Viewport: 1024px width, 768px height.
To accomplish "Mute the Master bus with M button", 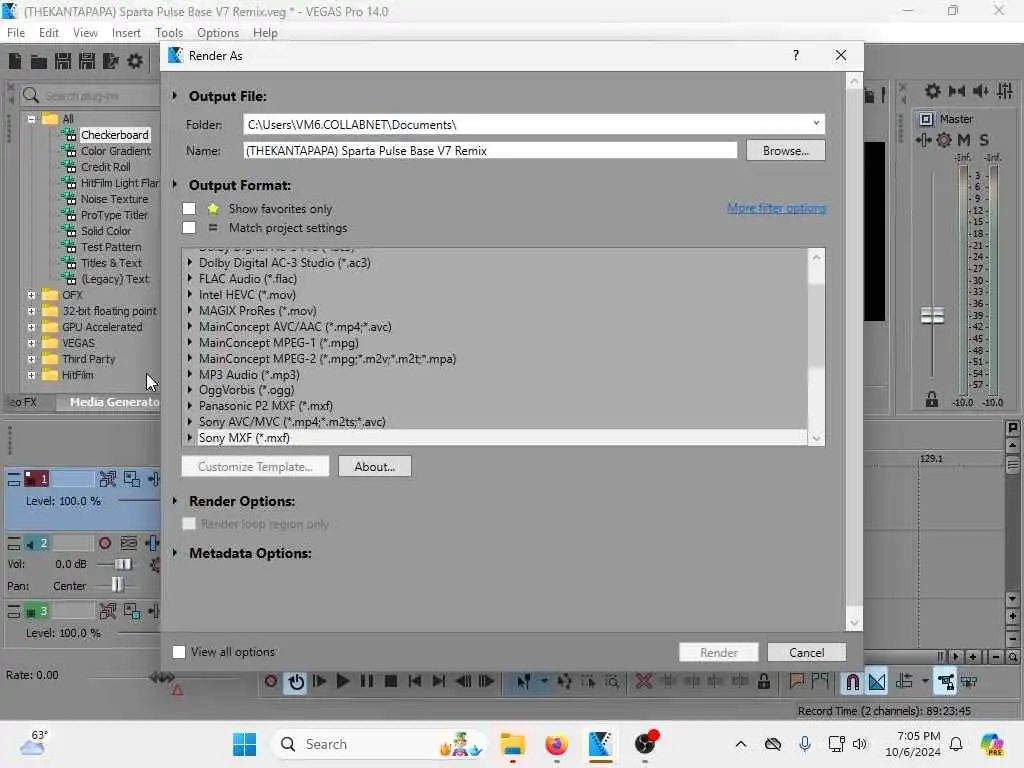I will pos(963,140).
